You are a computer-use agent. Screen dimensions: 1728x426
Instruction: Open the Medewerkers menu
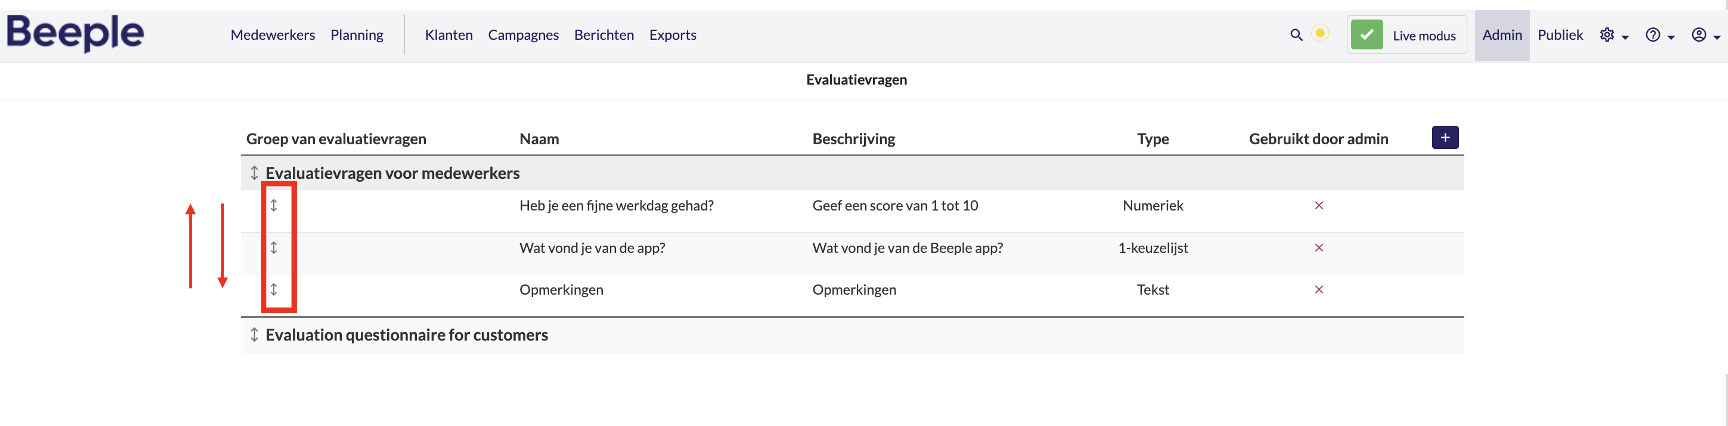tap(273, 35)
